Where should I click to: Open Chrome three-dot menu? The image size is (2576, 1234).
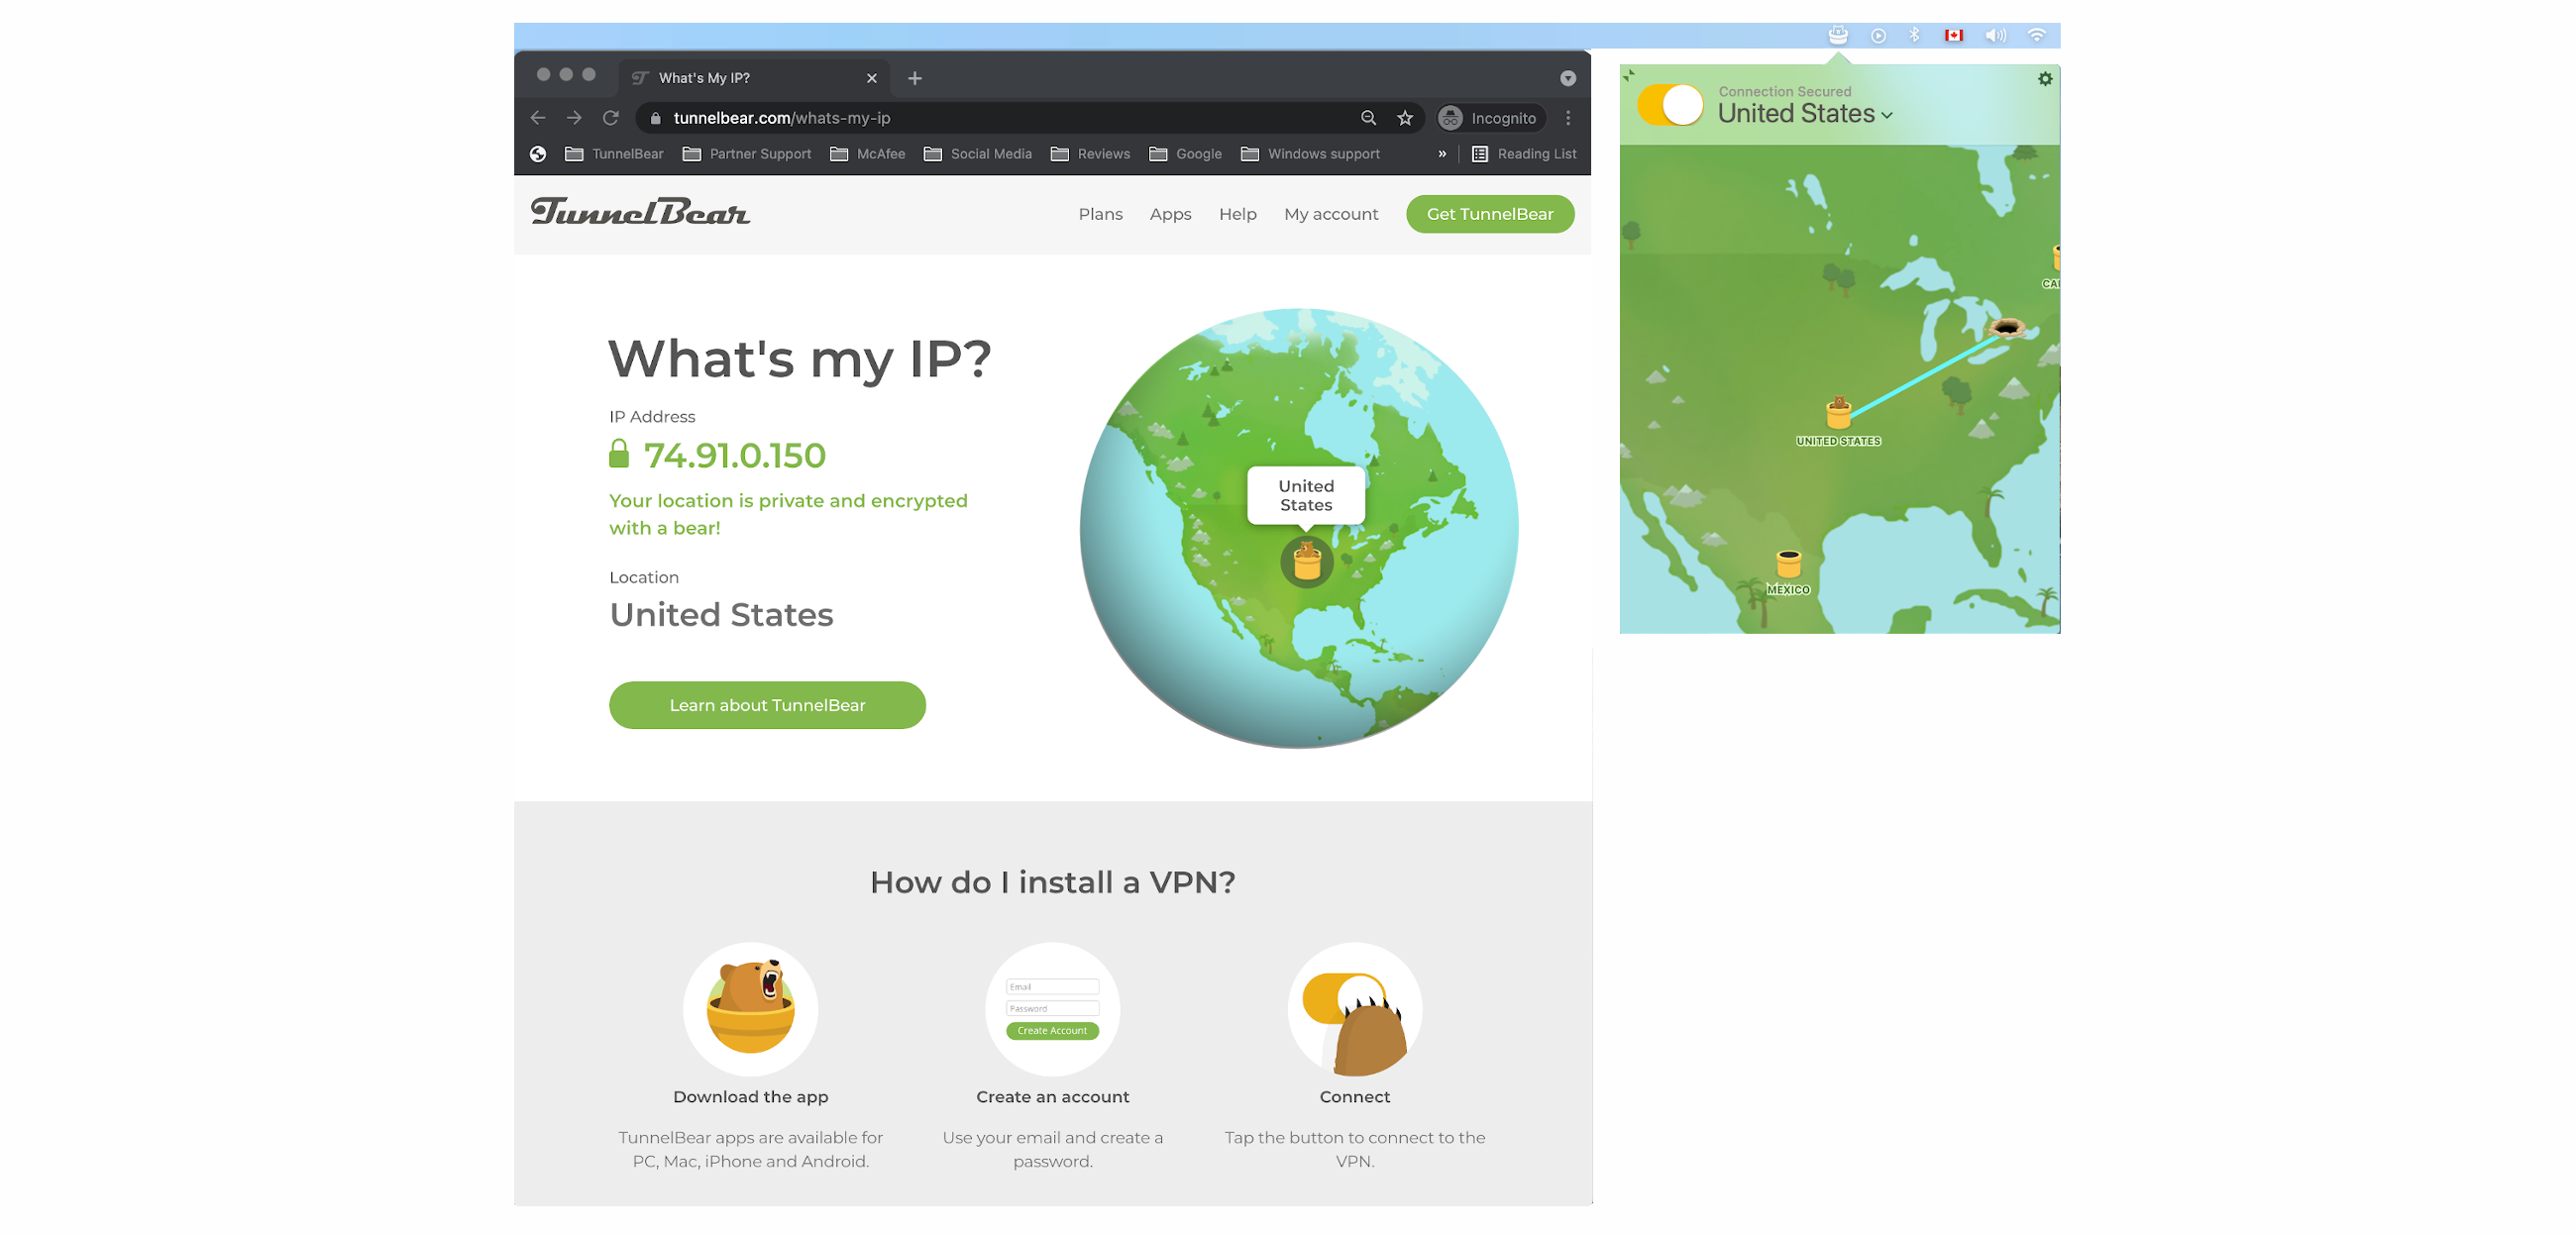(1568, 118)
